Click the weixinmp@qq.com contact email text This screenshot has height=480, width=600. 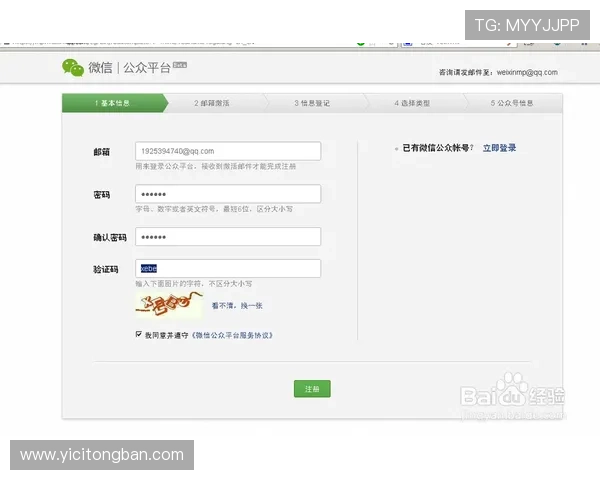point(527,72)
